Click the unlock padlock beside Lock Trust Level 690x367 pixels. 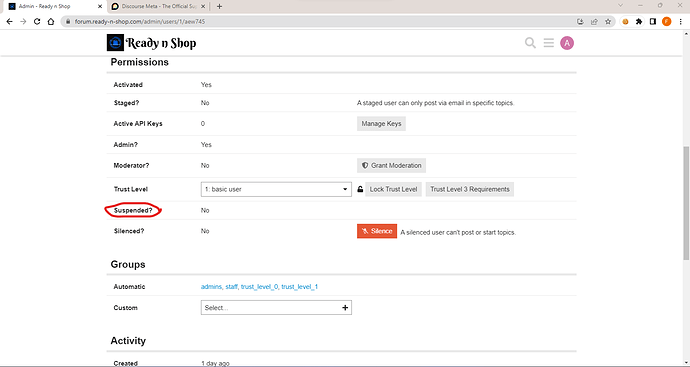[360, 189]
